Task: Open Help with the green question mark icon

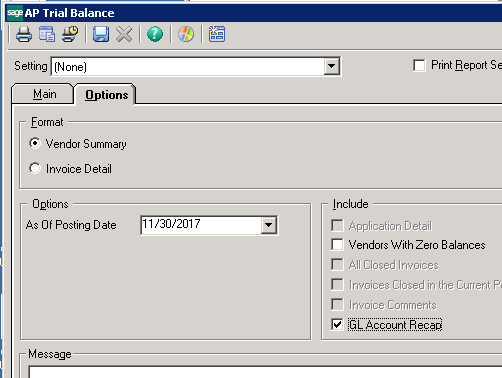Action: pos(155,34)
